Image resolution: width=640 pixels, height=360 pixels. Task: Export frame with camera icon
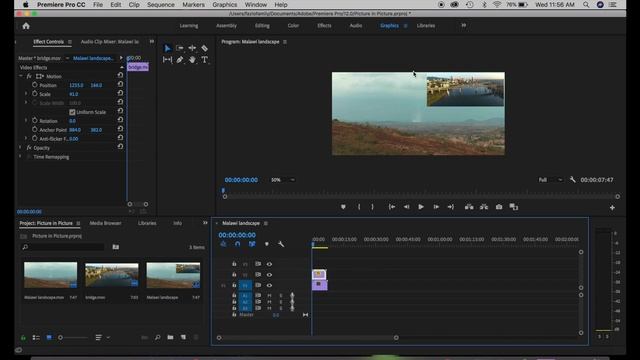pos(499,207)
